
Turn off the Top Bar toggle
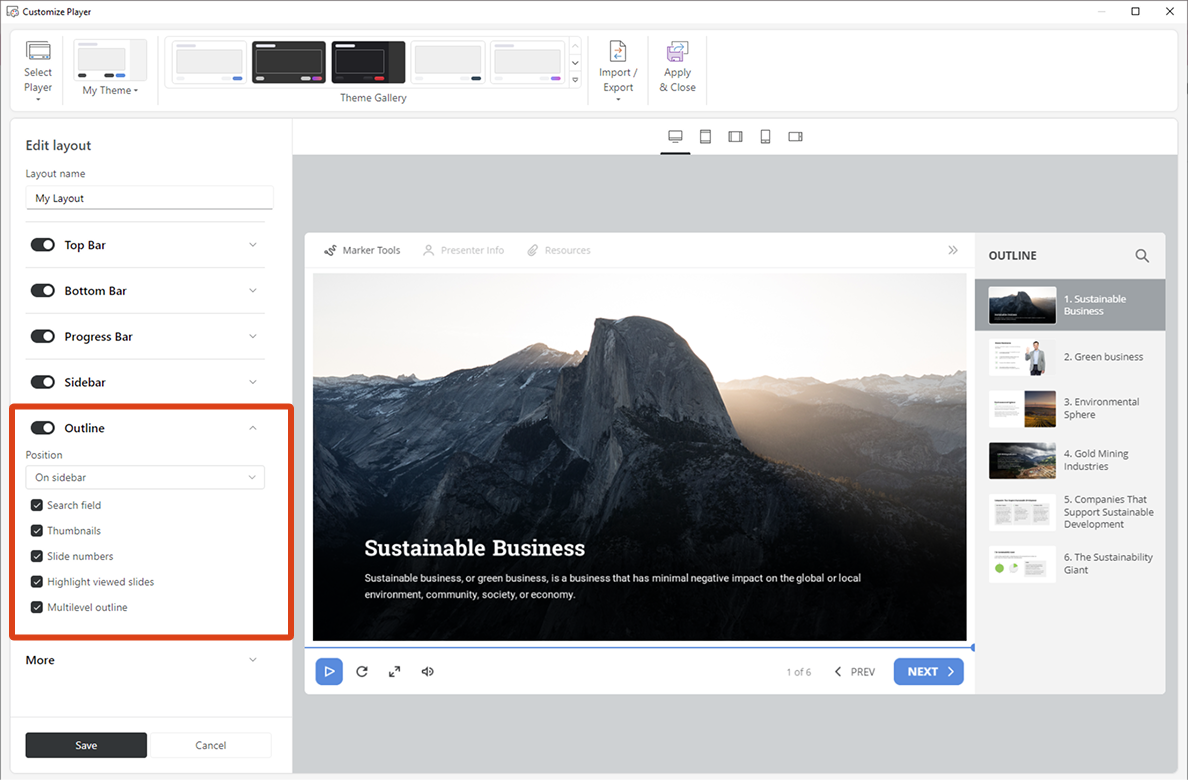[43, 245]
